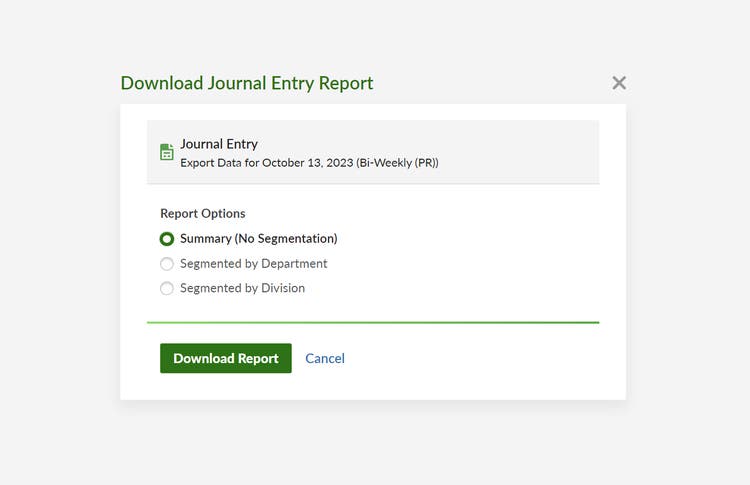Click the green Download Report button
750x485 pixels.
point(226,358)
